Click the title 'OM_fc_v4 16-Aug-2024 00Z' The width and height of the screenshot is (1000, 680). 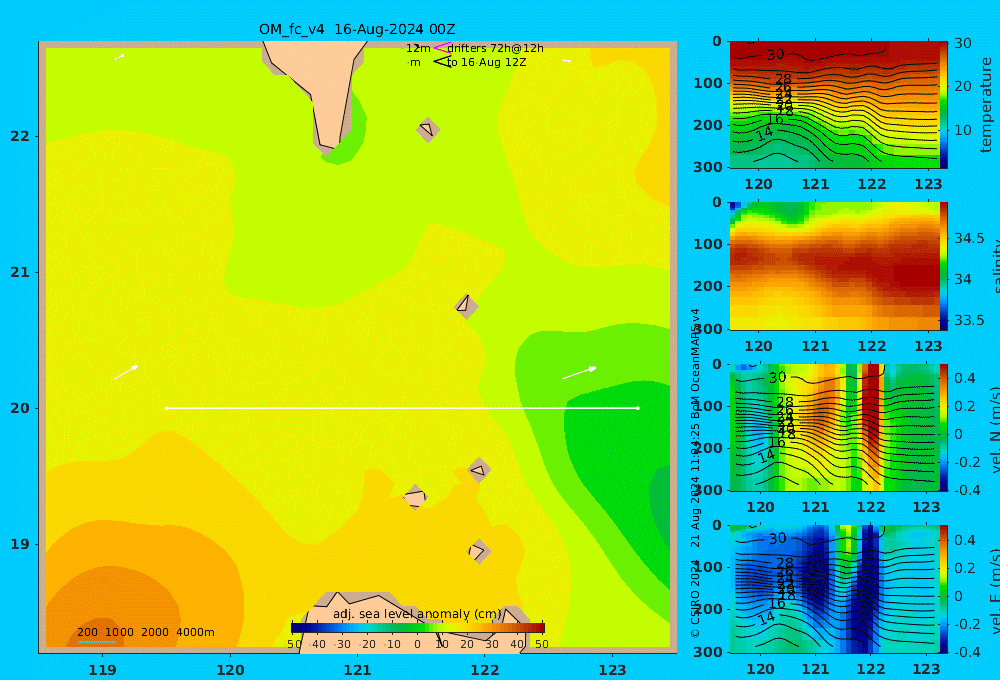[x=357, y=29]
